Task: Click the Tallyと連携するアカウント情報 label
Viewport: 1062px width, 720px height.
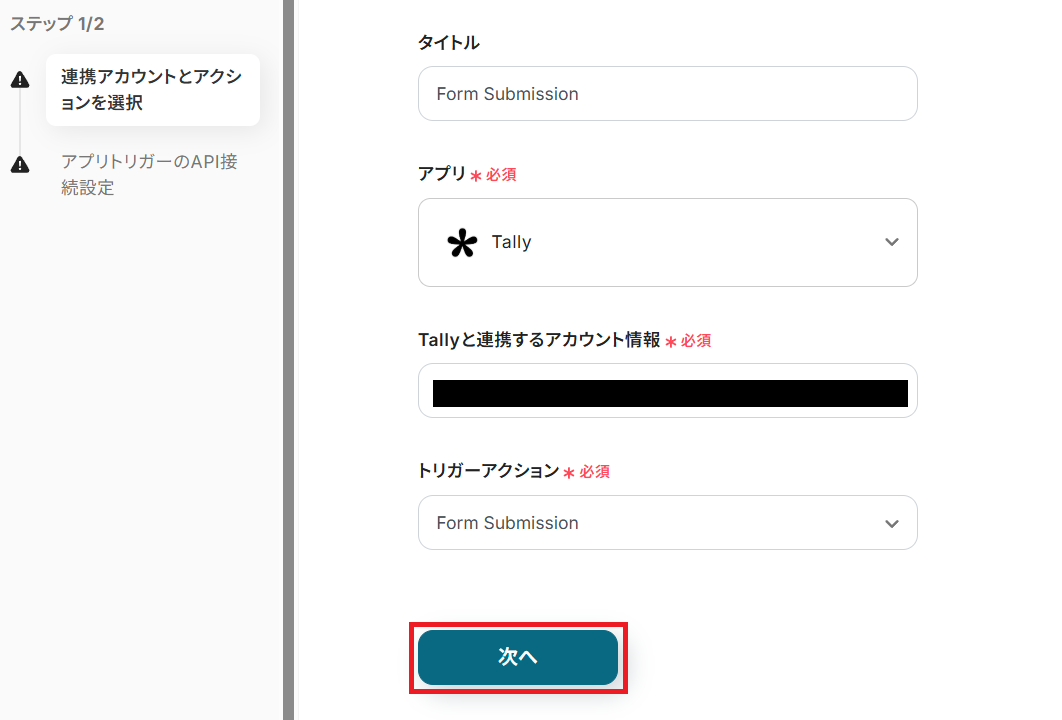Action: point(538,340)
